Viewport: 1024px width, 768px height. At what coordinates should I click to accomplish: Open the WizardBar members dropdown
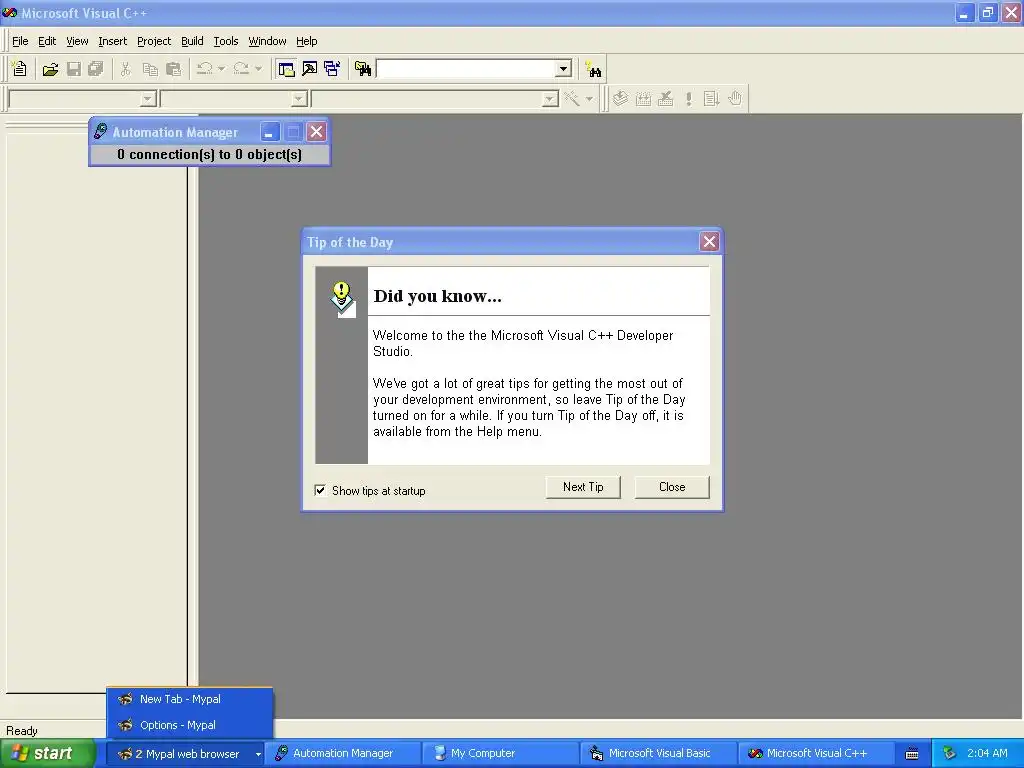point(551,99)
